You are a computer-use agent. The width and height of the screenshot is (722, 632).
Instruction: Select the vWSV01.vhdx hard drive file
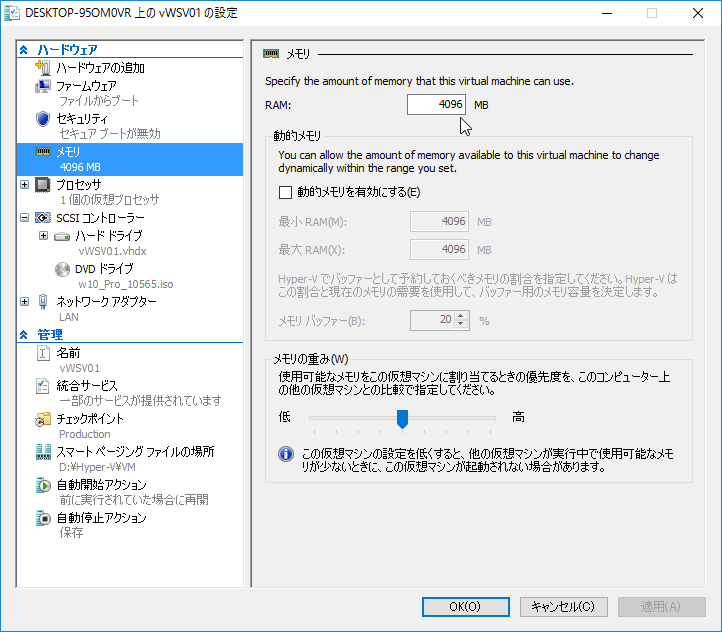[112, 251]
